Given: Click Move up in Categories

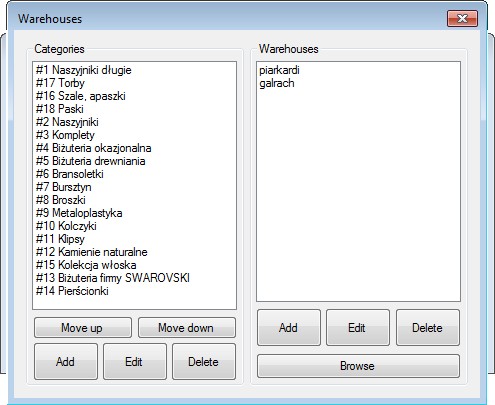Looking at the screenshot, I should [83, 328].
